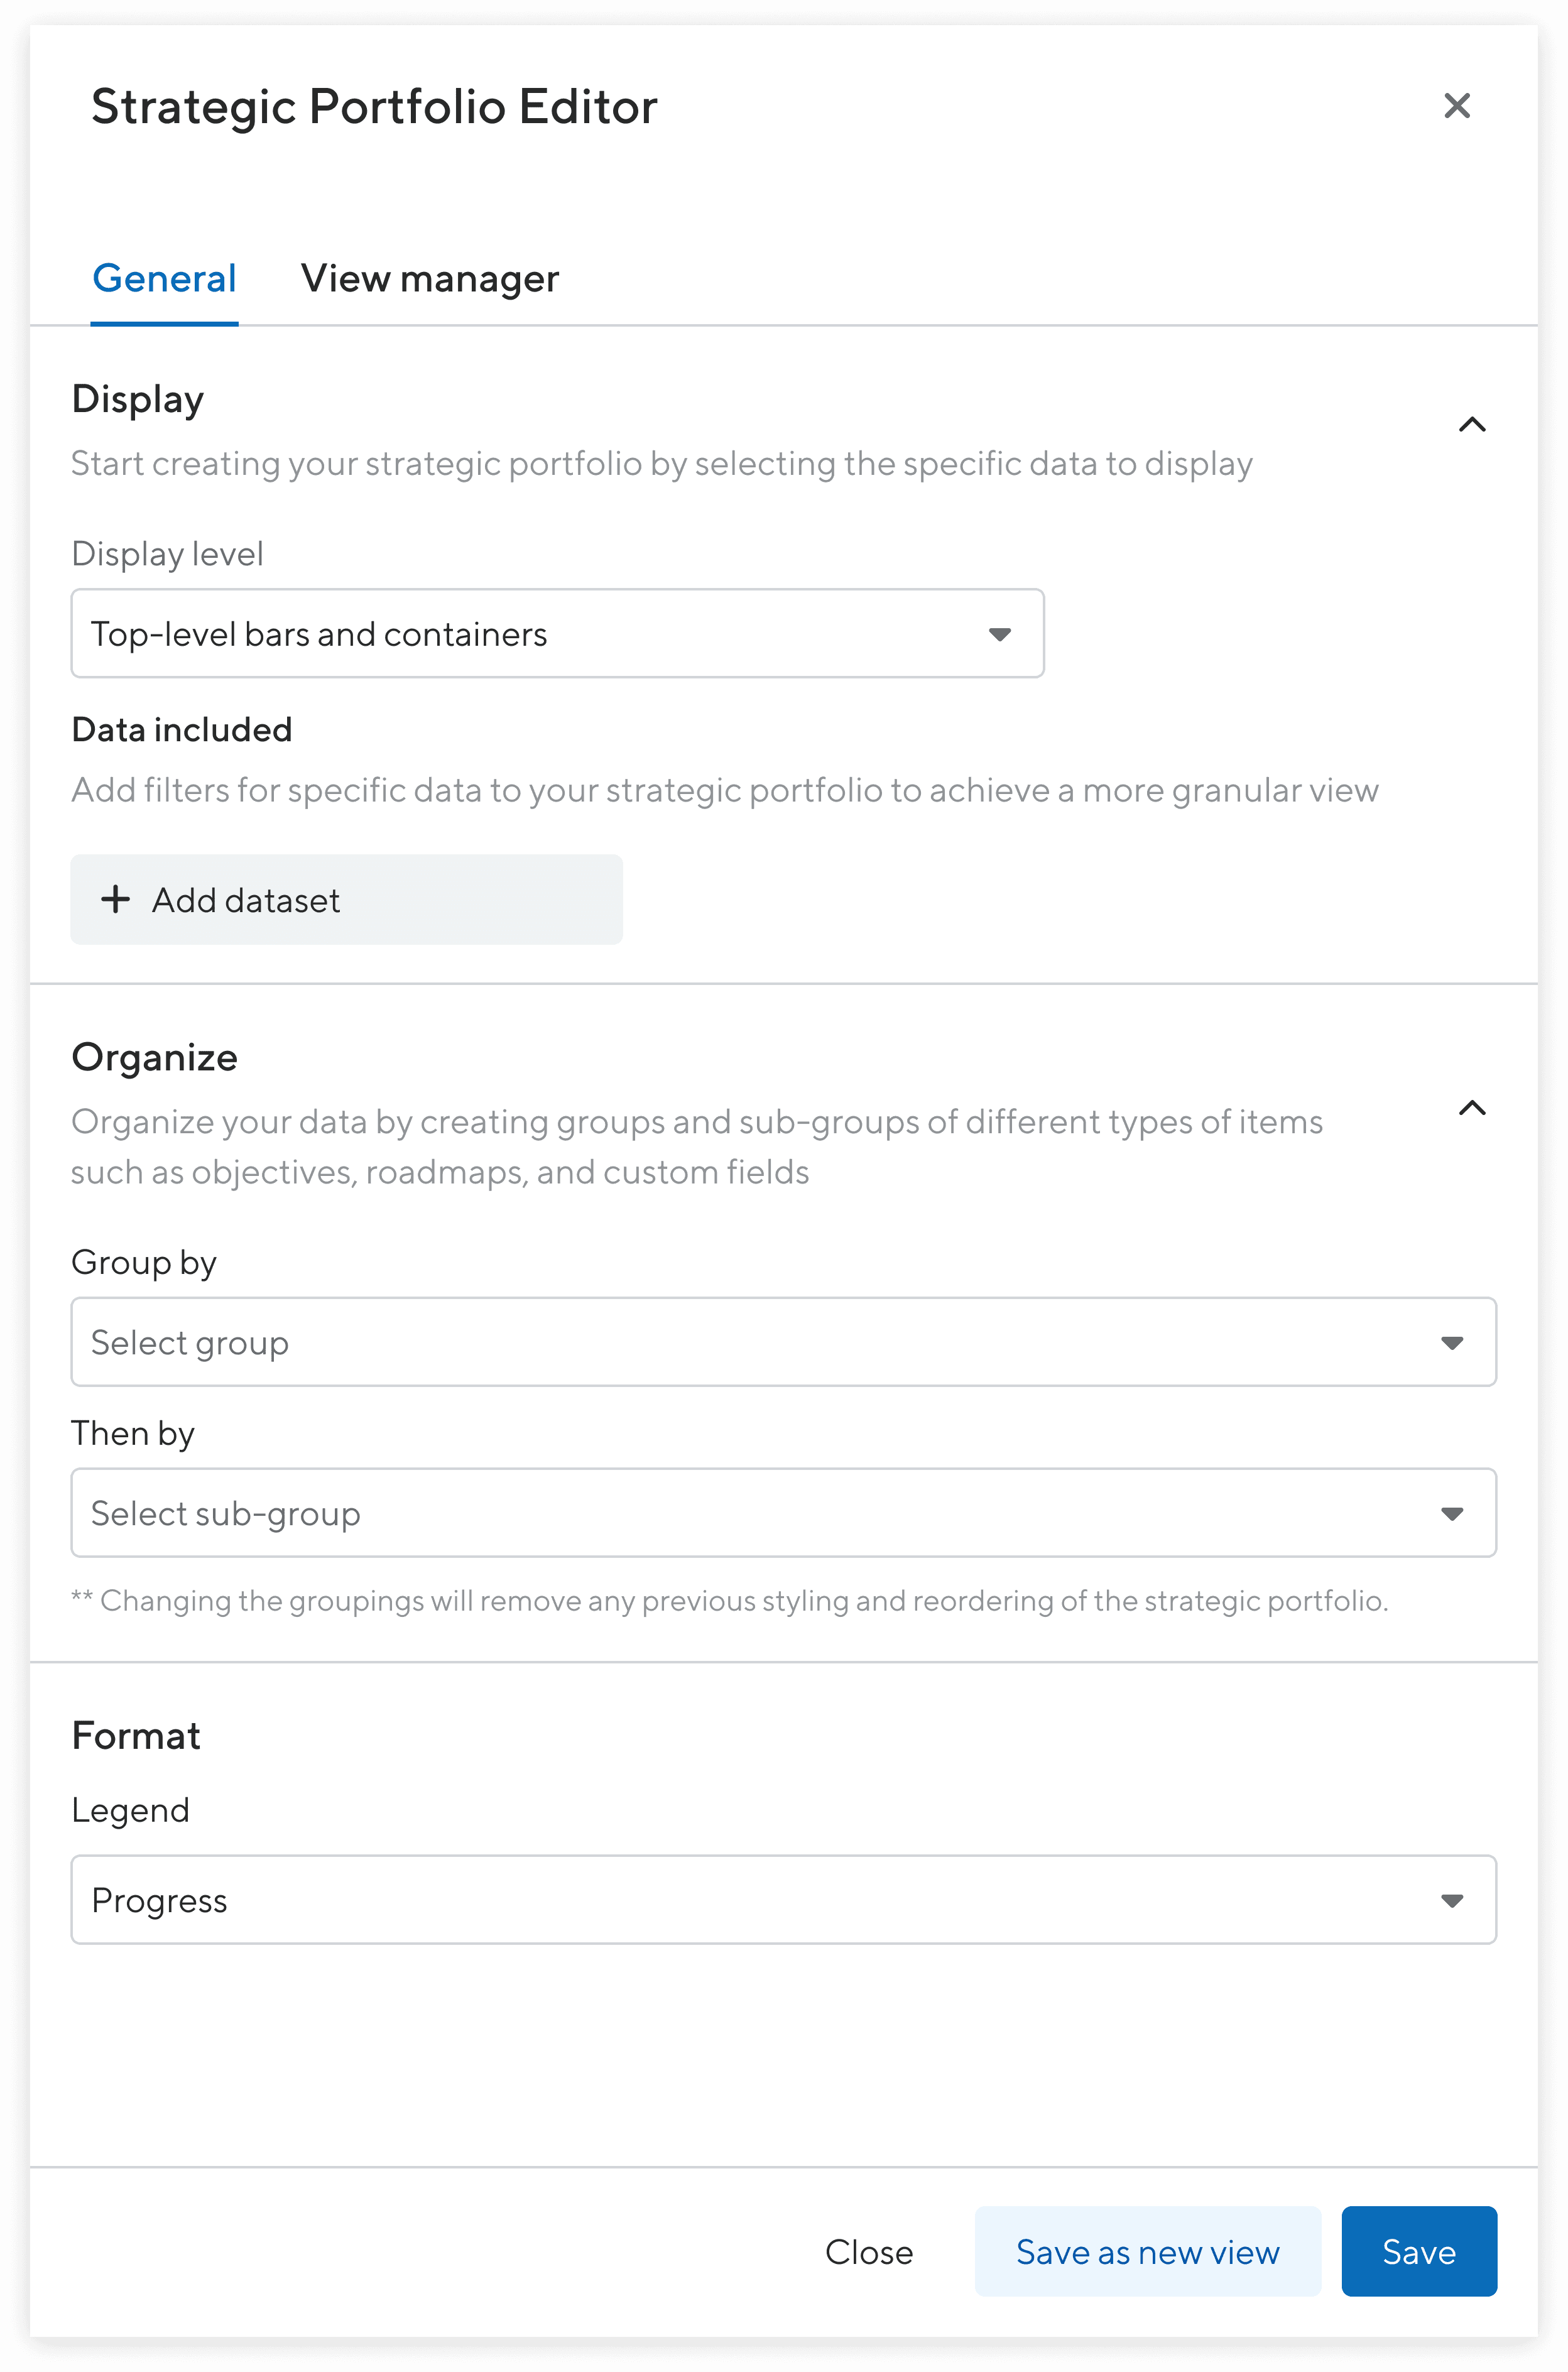
Task: Open the Group by Select group field
Action: point(740,1342)
